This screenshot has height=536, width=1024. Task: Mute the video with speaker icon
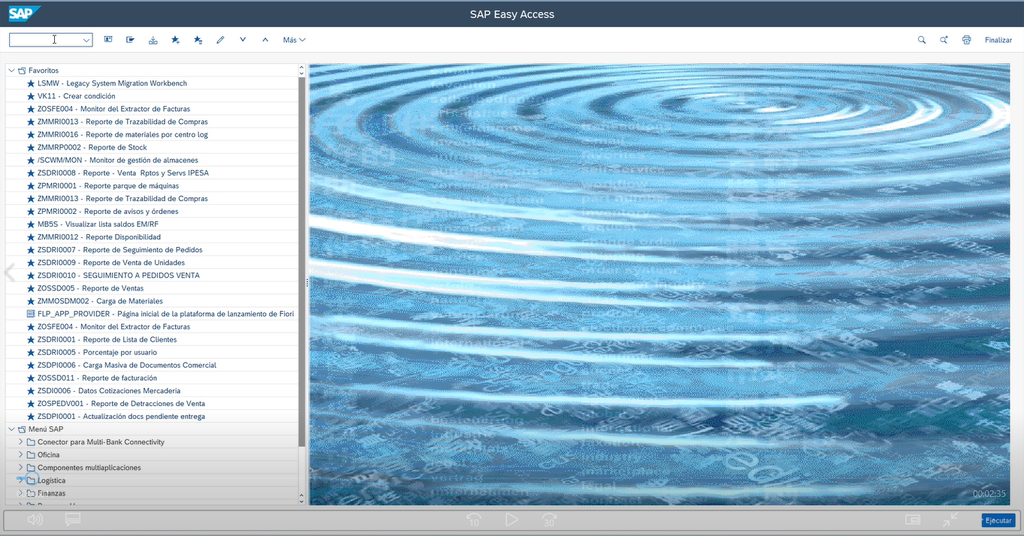click(x=35, y=520)
